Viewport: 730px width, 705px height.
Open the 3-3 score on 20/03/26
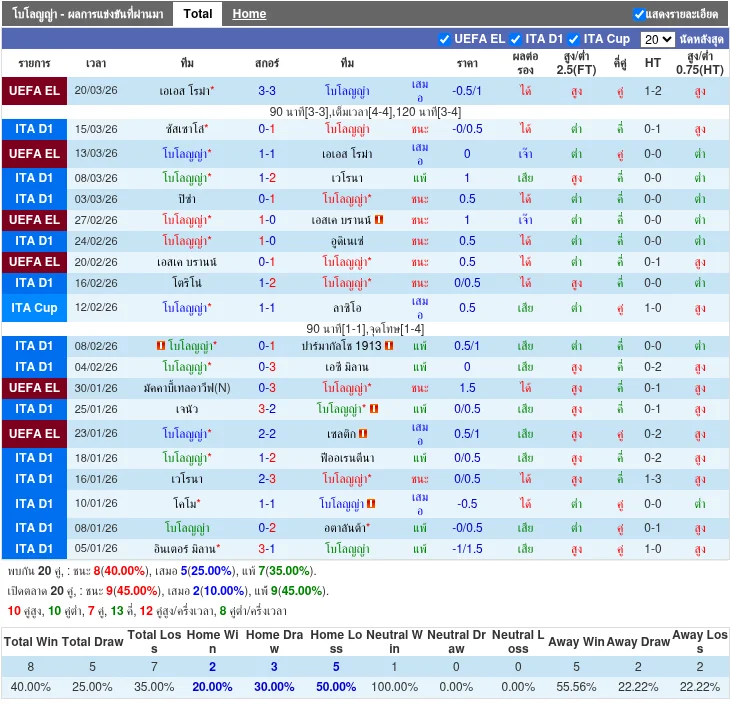[267, 90]
